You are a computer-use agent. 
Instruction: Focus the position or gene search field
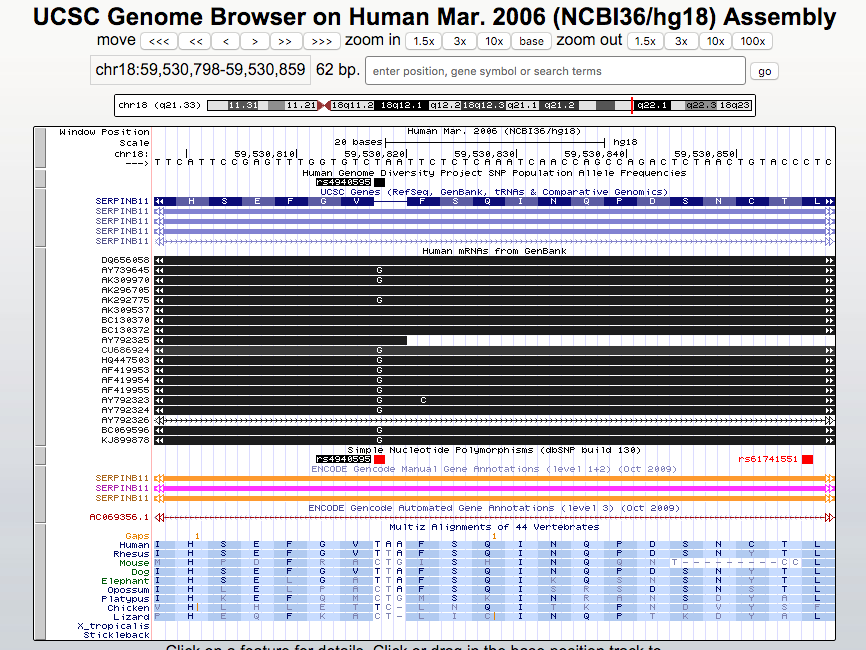555,71
